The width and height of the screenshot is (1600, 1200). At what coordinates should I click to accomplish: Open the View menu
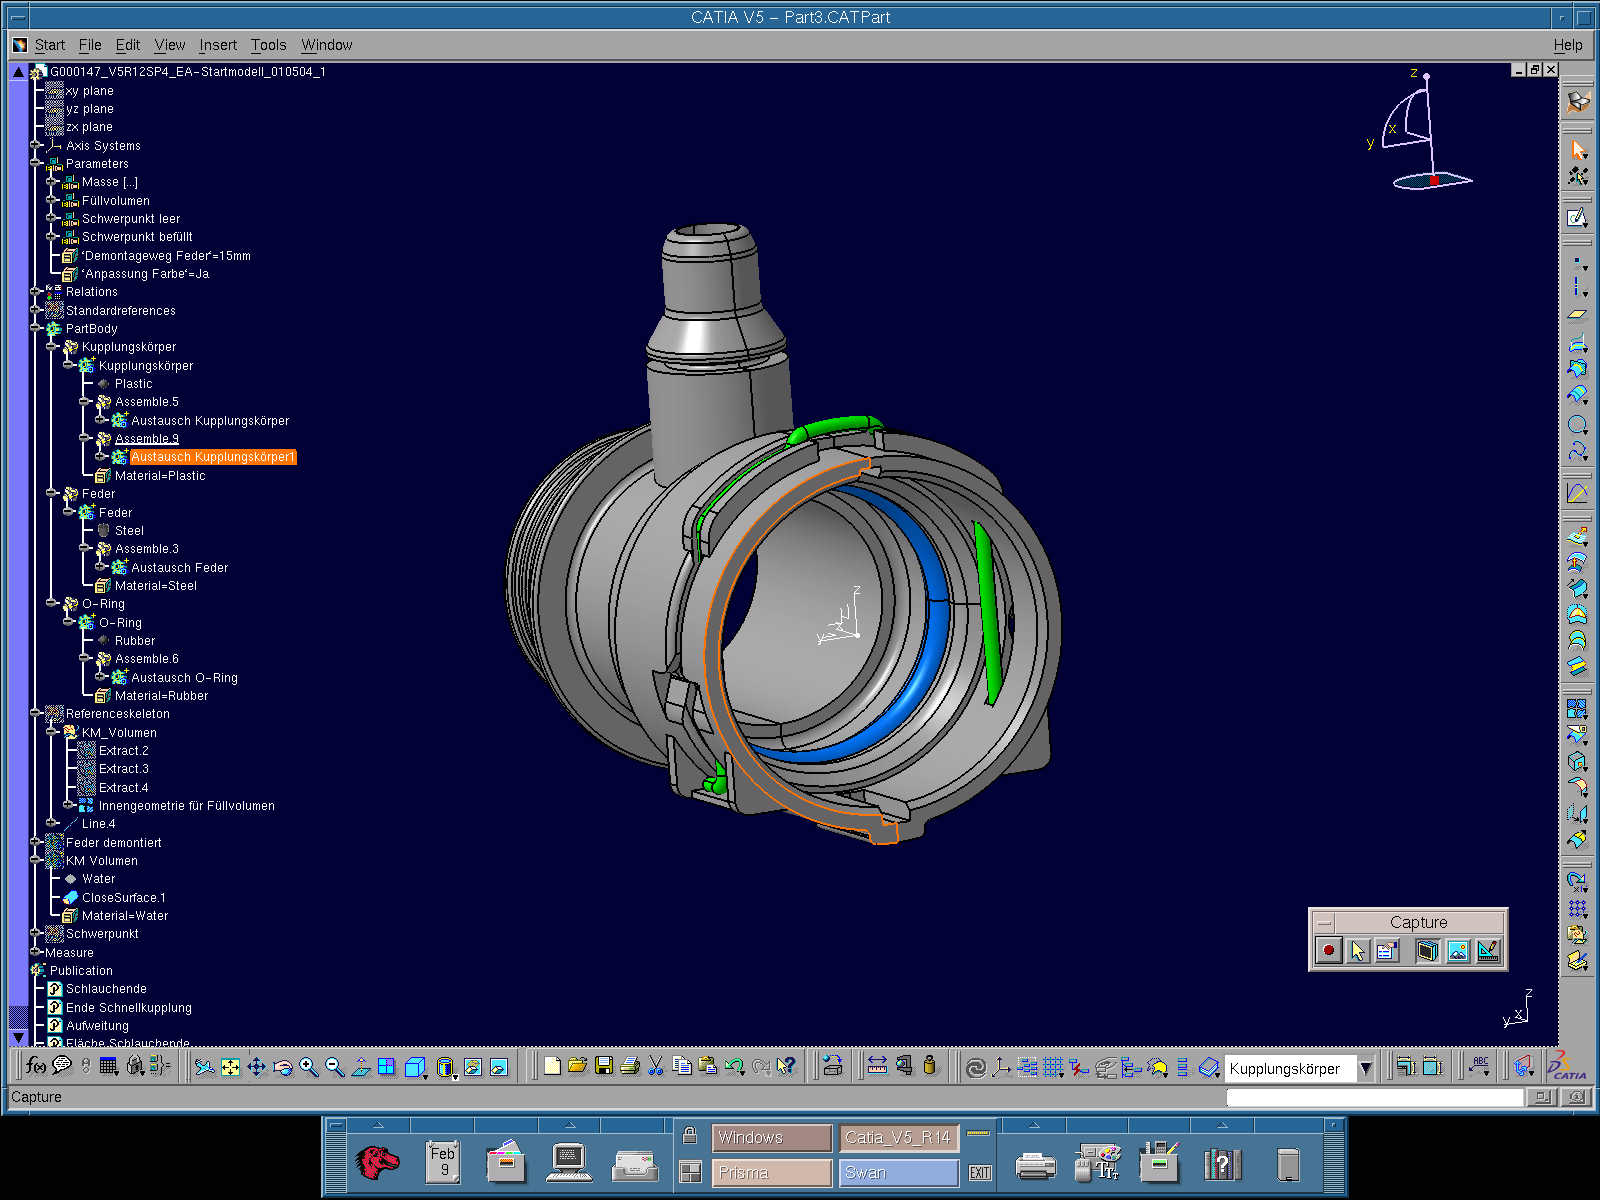169,45
